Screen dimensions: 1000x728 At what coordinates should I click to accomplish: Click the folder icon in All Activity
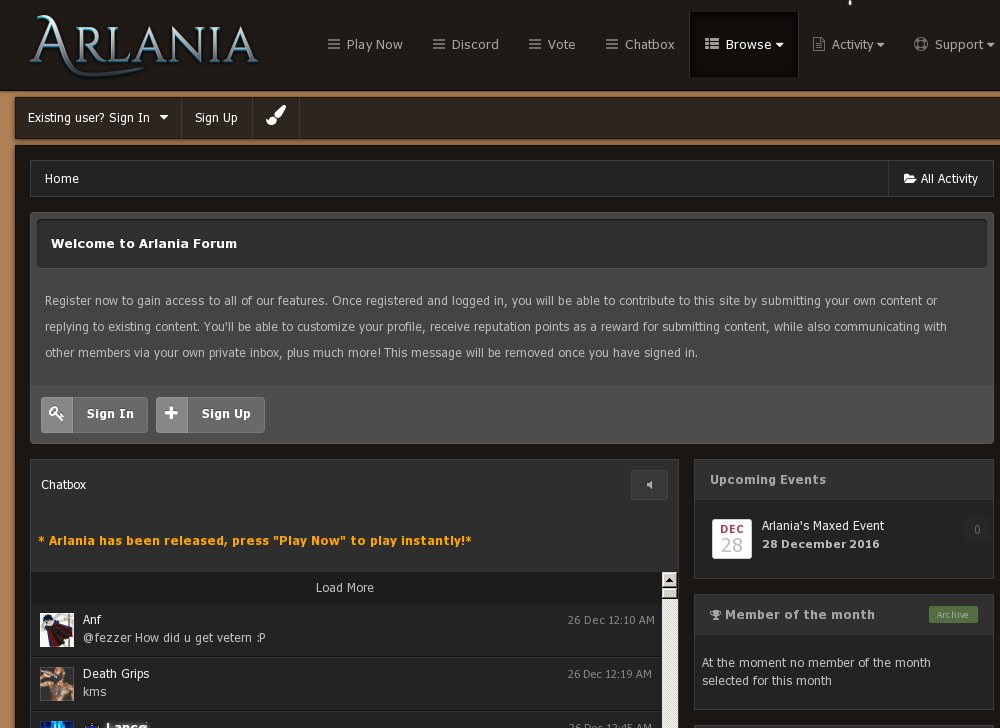point(909,179)
